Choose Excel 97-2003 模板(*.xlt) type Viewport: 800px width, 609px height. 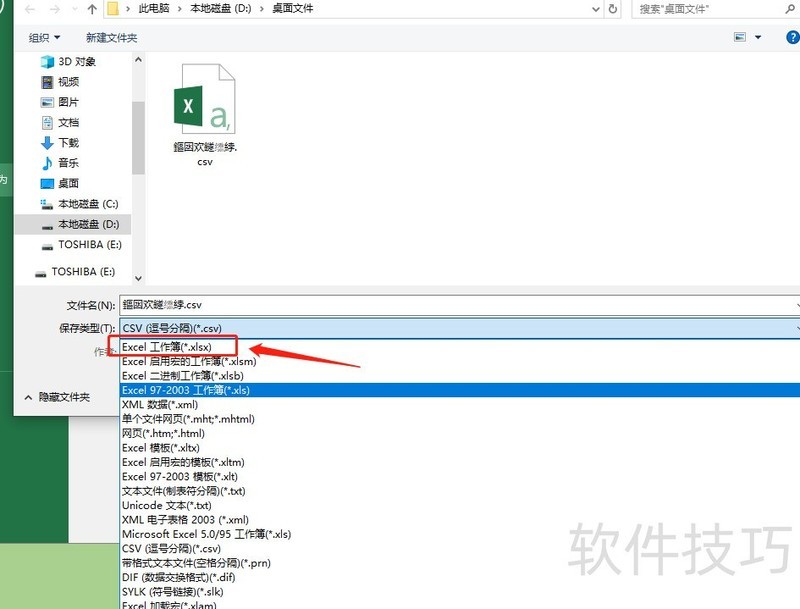click(x=460, y=477)
